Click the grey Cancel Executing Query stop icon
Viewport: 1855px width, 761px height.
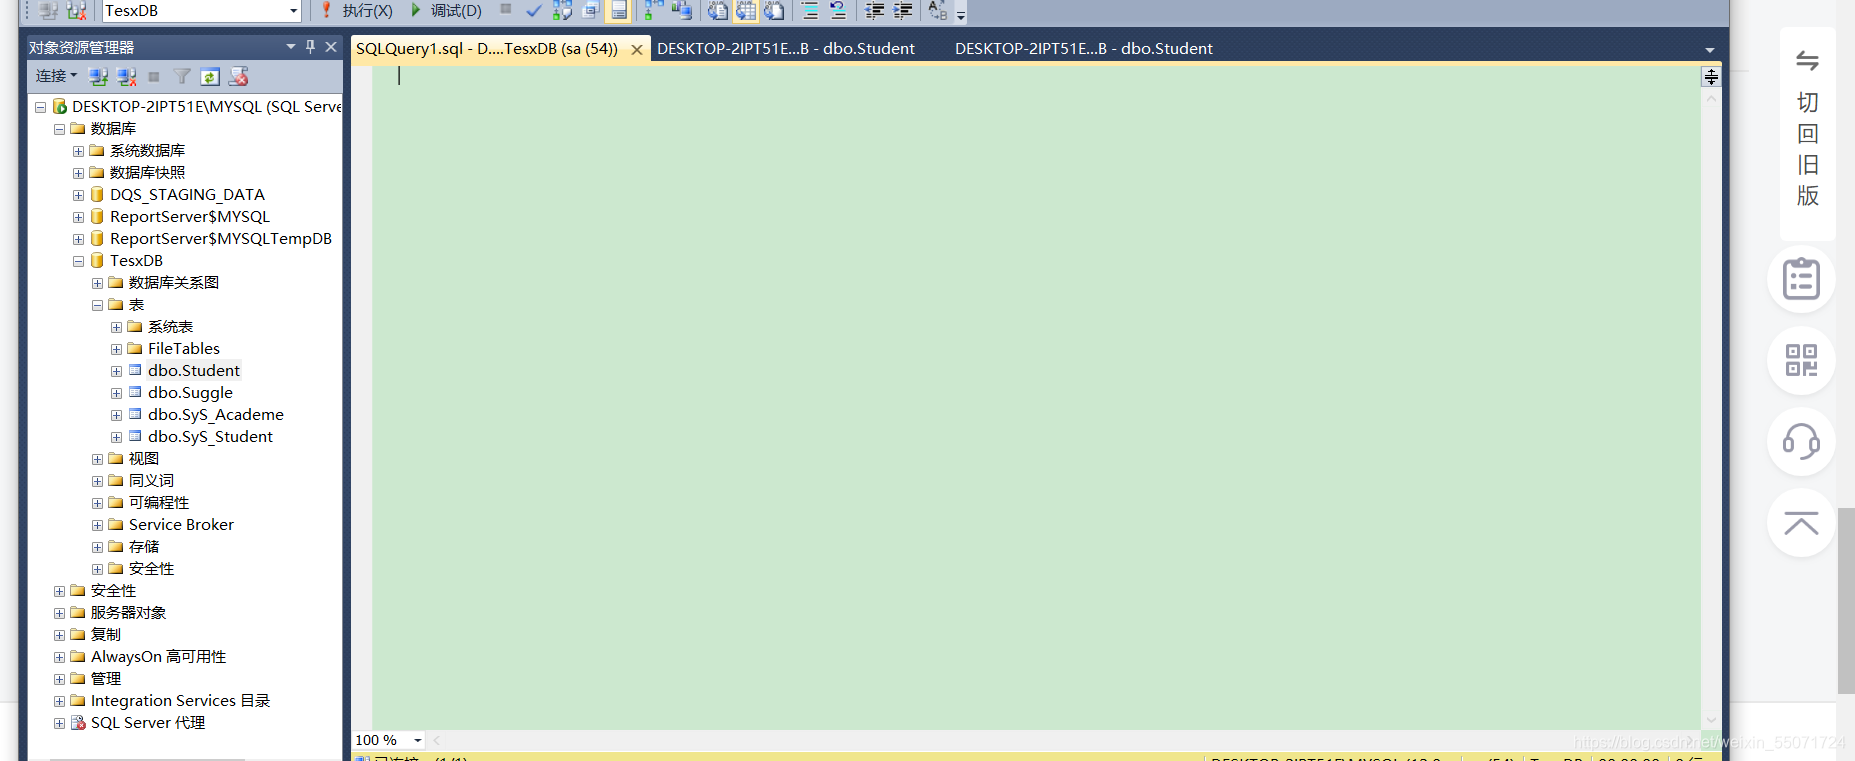click(x=506, y=10)
